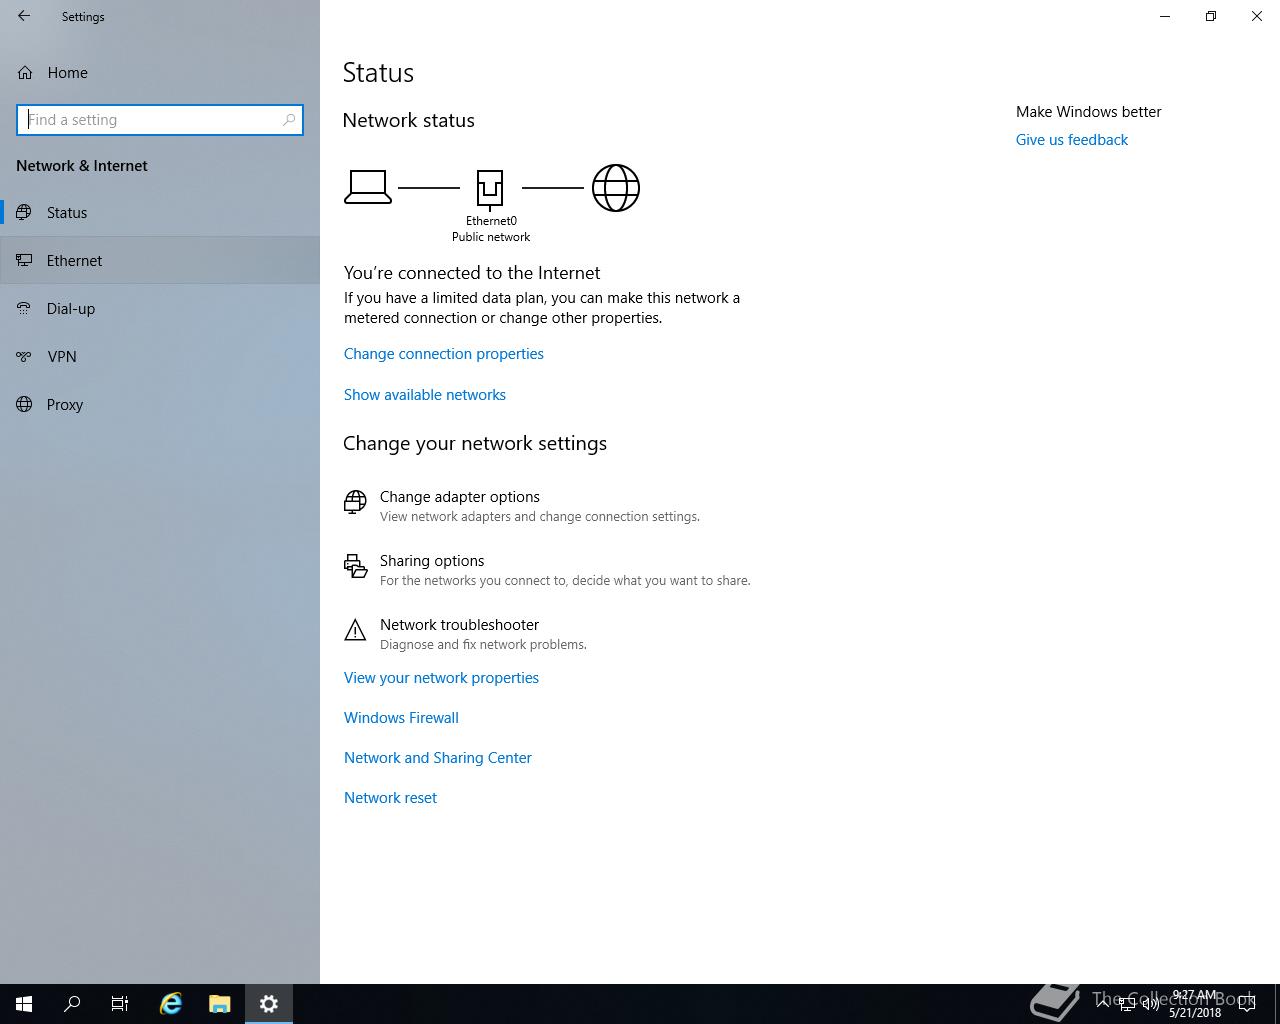The height and width of the screenshot is (1024, 1280).
Task: Open Task View on the taskbar
Action: (120, 1004)
